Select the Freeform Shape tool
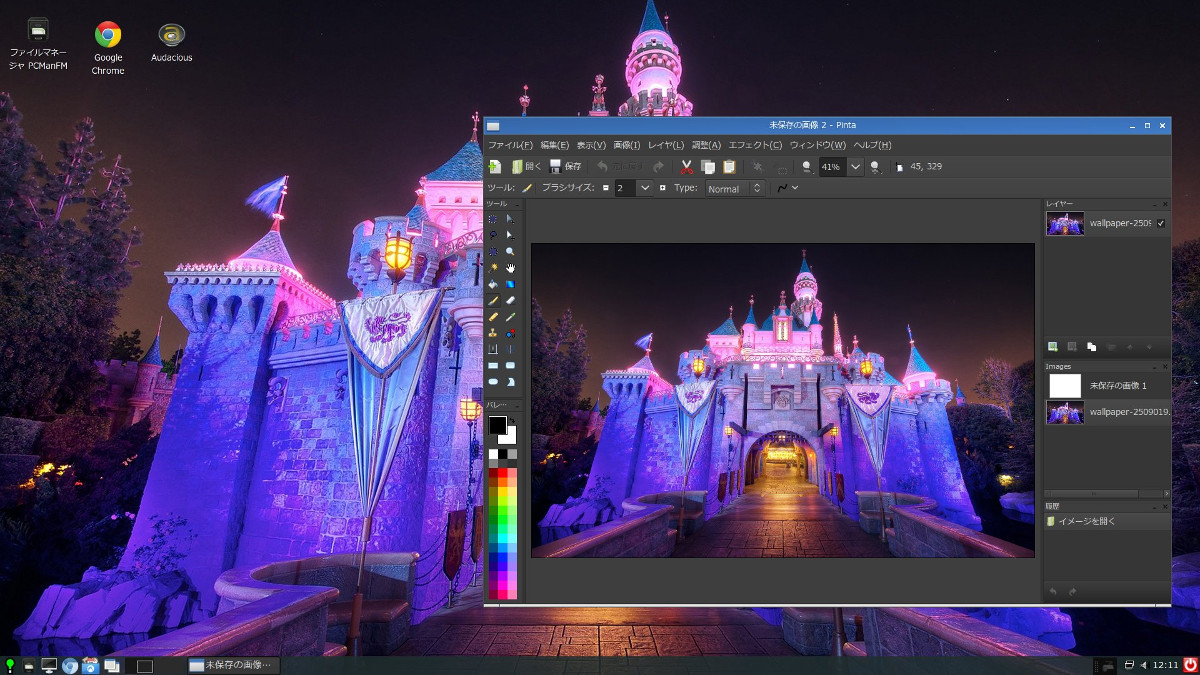The width and height of the screenshot is (1200, 675). click(x=510, y=382)
